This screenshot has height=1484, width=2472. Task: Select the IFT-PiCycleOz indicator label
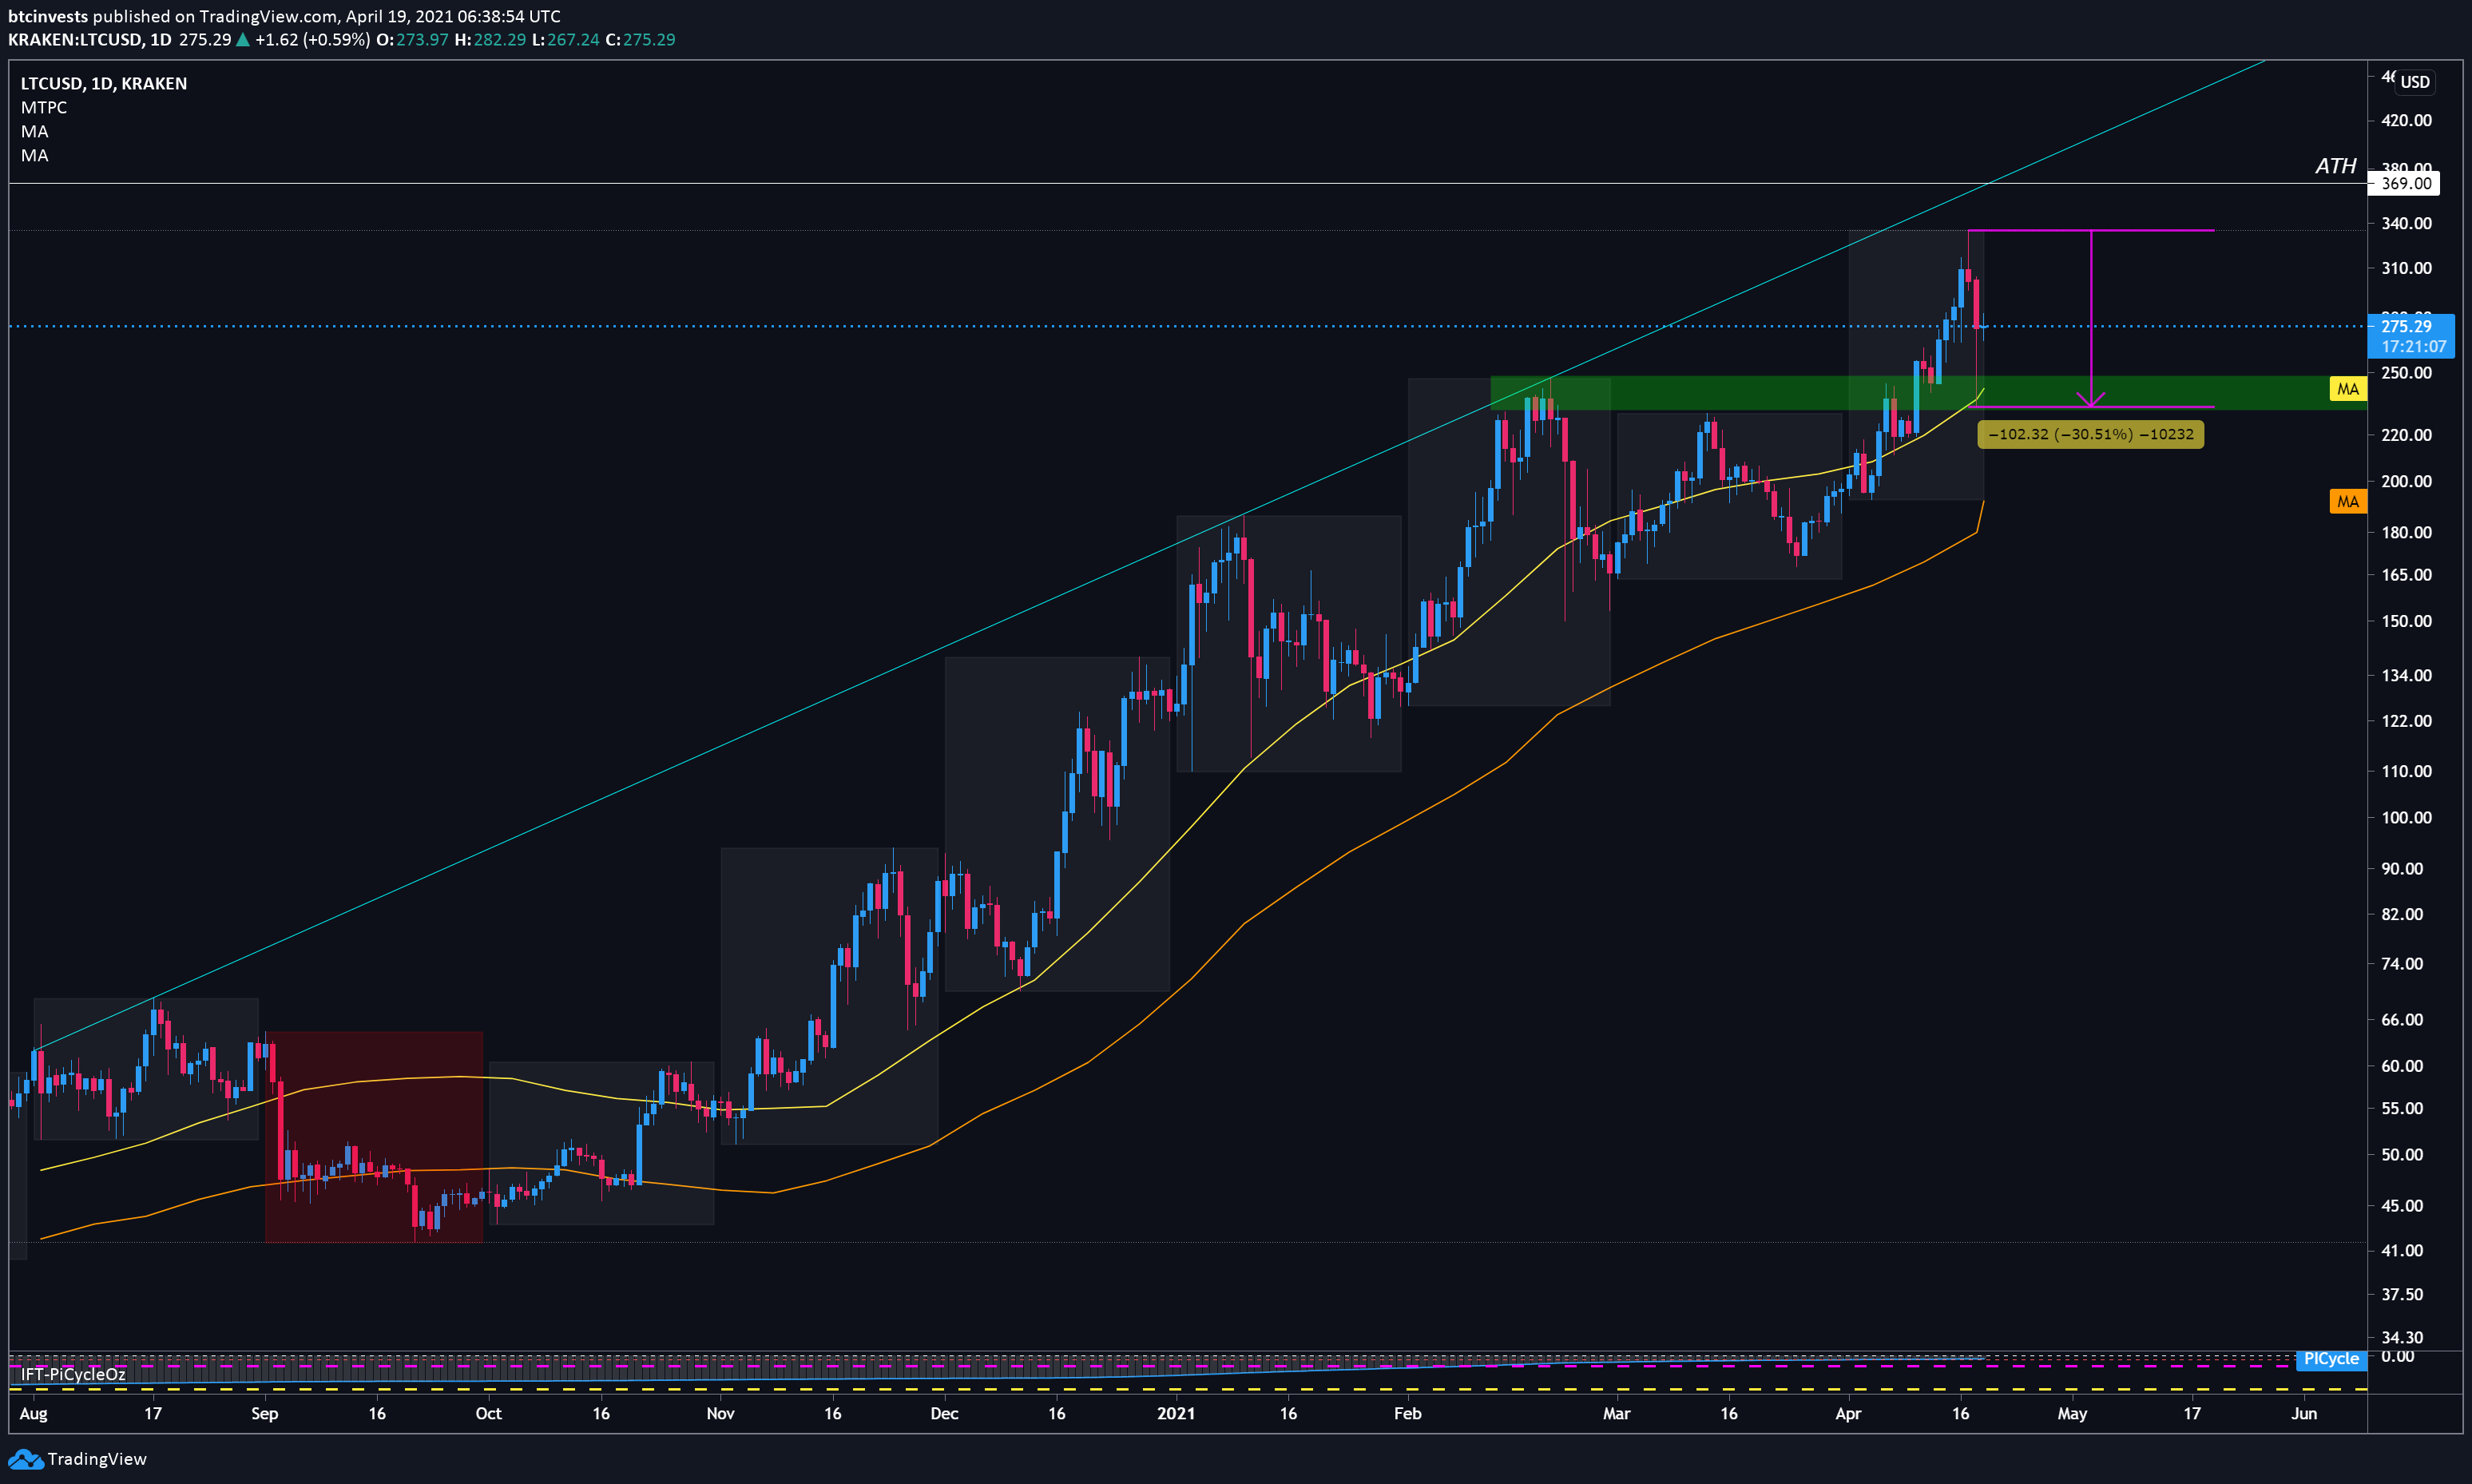coord(73,1375)
